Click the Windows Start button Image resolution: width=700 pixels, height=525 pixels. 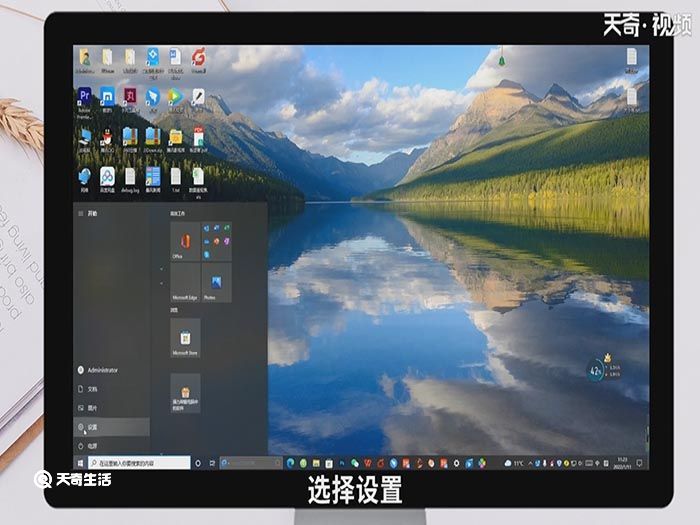click(x=80, y=463)
